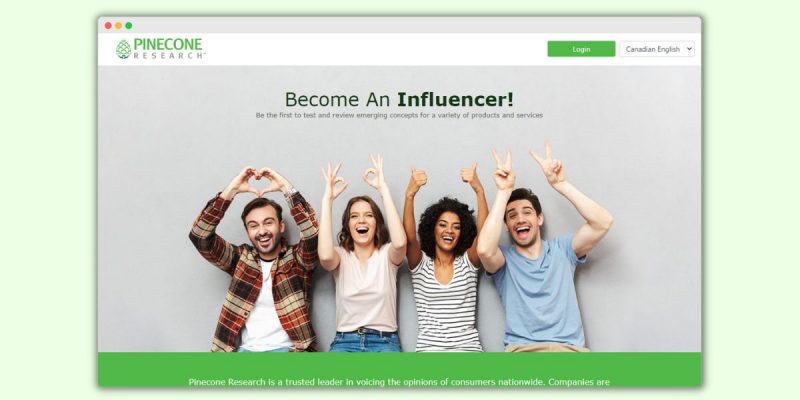Click the heart-shaped hand gesture
800x400 pixels.
tap(261, 180)
